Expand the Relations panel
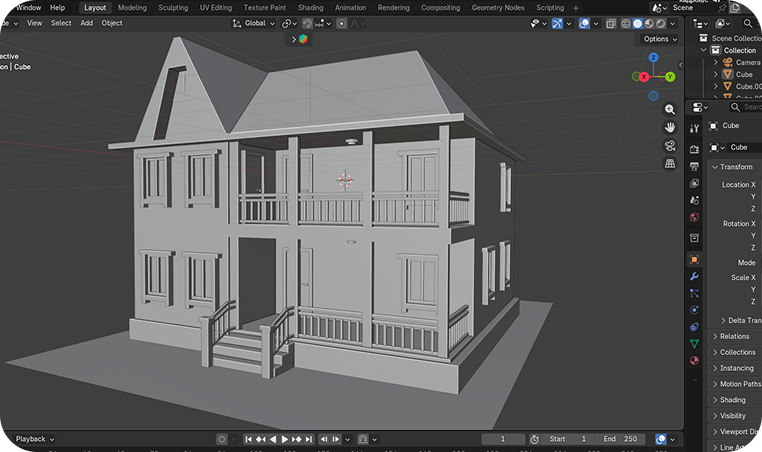Screen dimensions: 762x452 click(734, 336)
